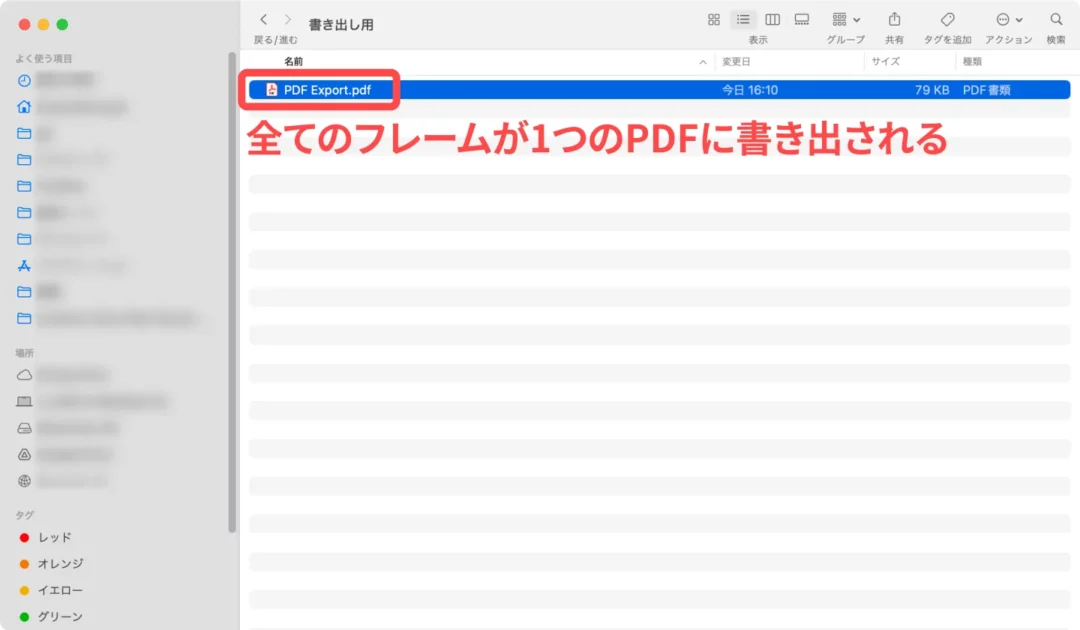
Task: Sort by Size (サイズ) column header
Action: [x=886, y=62]
